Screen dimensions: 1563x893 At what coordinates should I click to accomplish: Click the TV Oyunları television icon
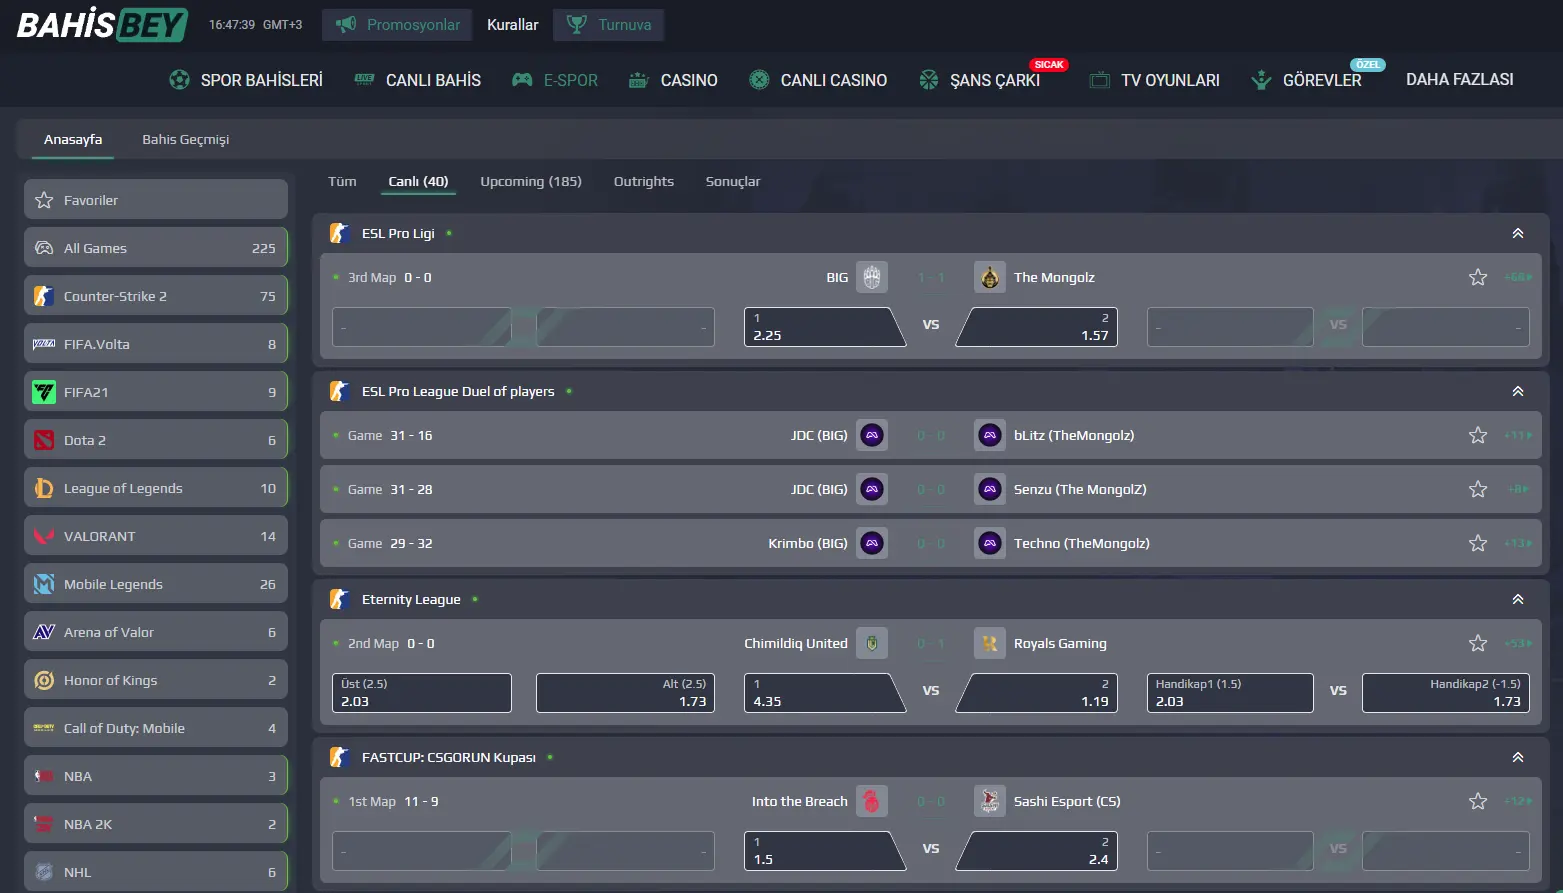coord(1100,80)
